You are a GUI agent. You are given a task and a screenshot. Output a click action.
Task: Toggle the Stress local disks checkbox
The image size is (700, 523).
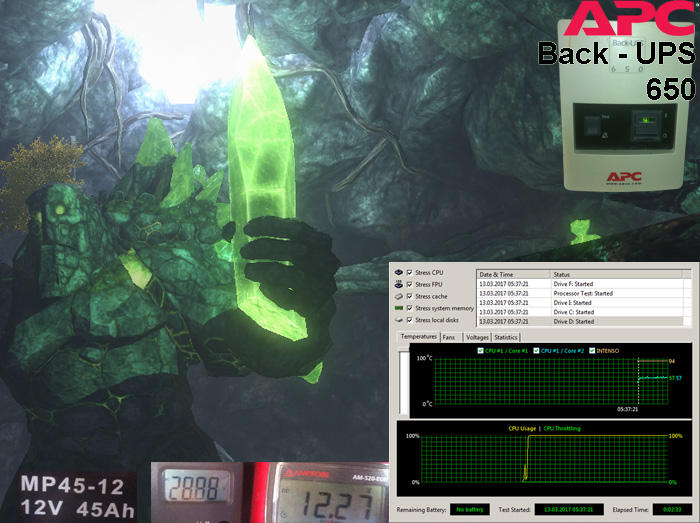pos(409,320)
